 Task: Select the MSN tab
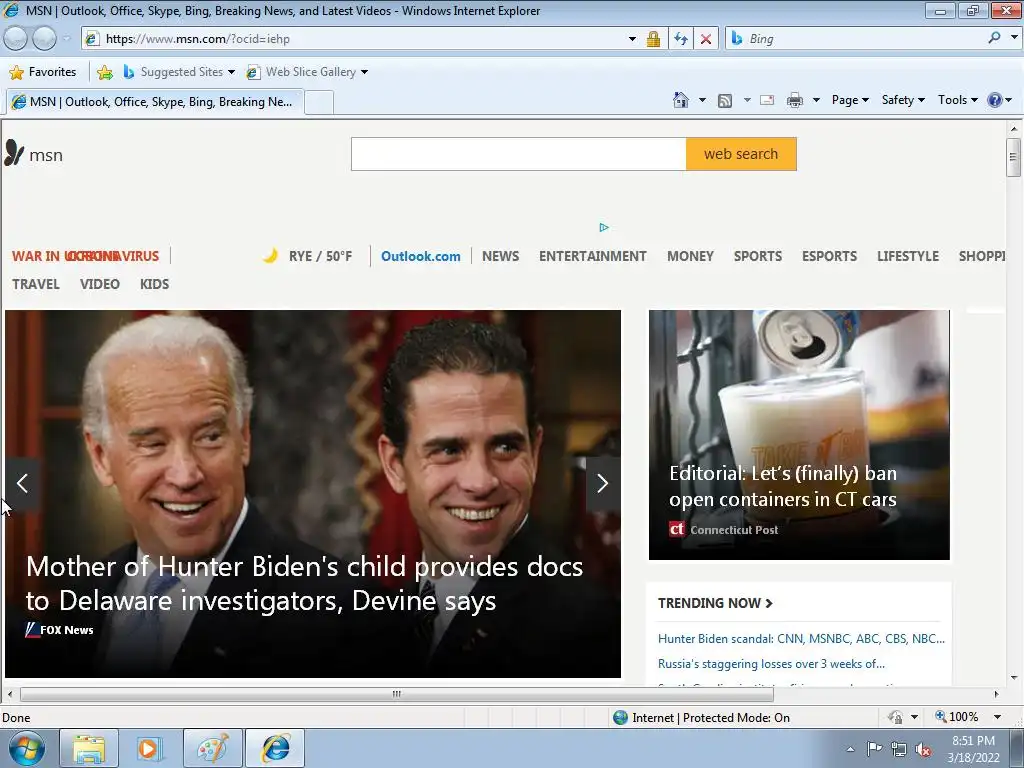point(155,102)
